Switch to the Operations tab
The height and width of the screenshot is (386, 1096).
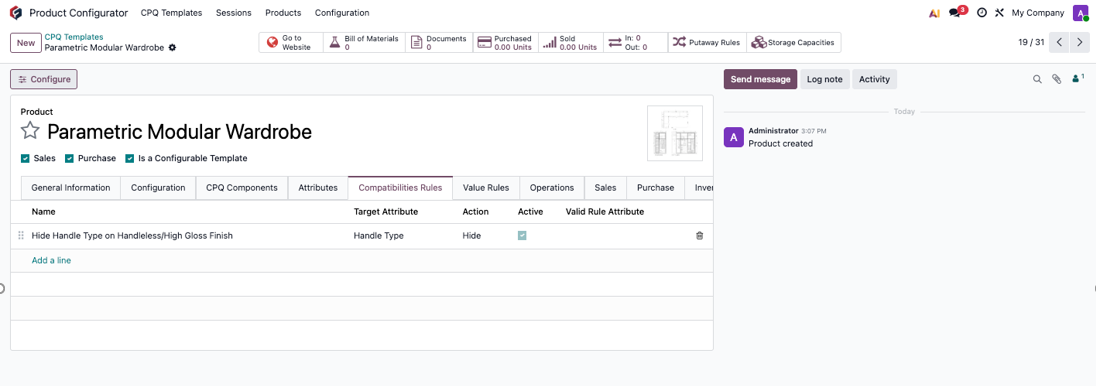[x=551, y=187]
